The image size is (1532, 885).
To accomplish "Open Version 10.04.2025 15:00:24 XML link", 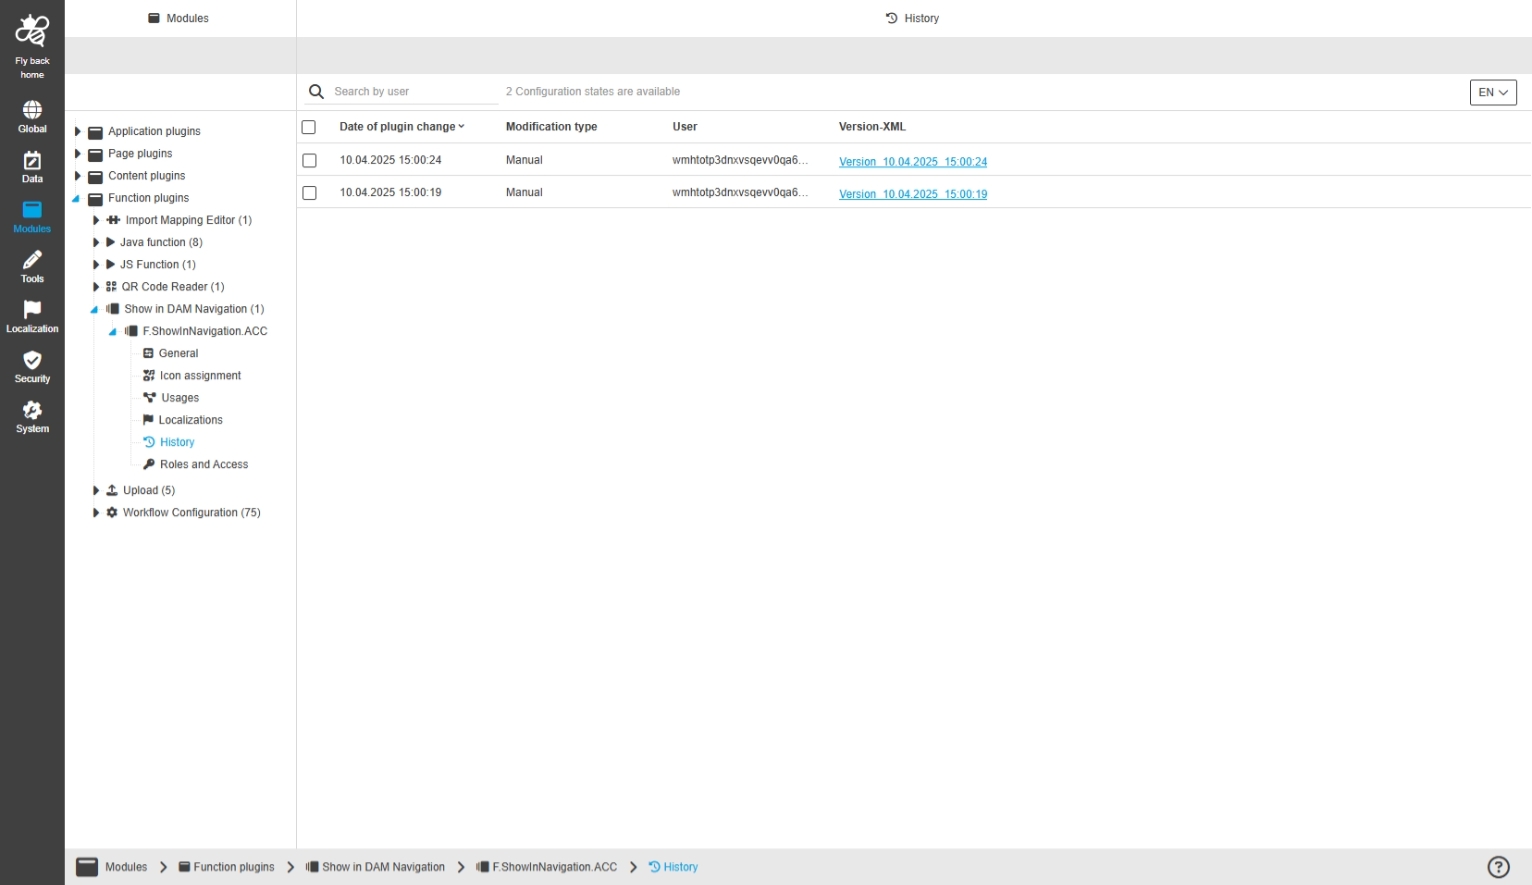I will click(912, 162).
